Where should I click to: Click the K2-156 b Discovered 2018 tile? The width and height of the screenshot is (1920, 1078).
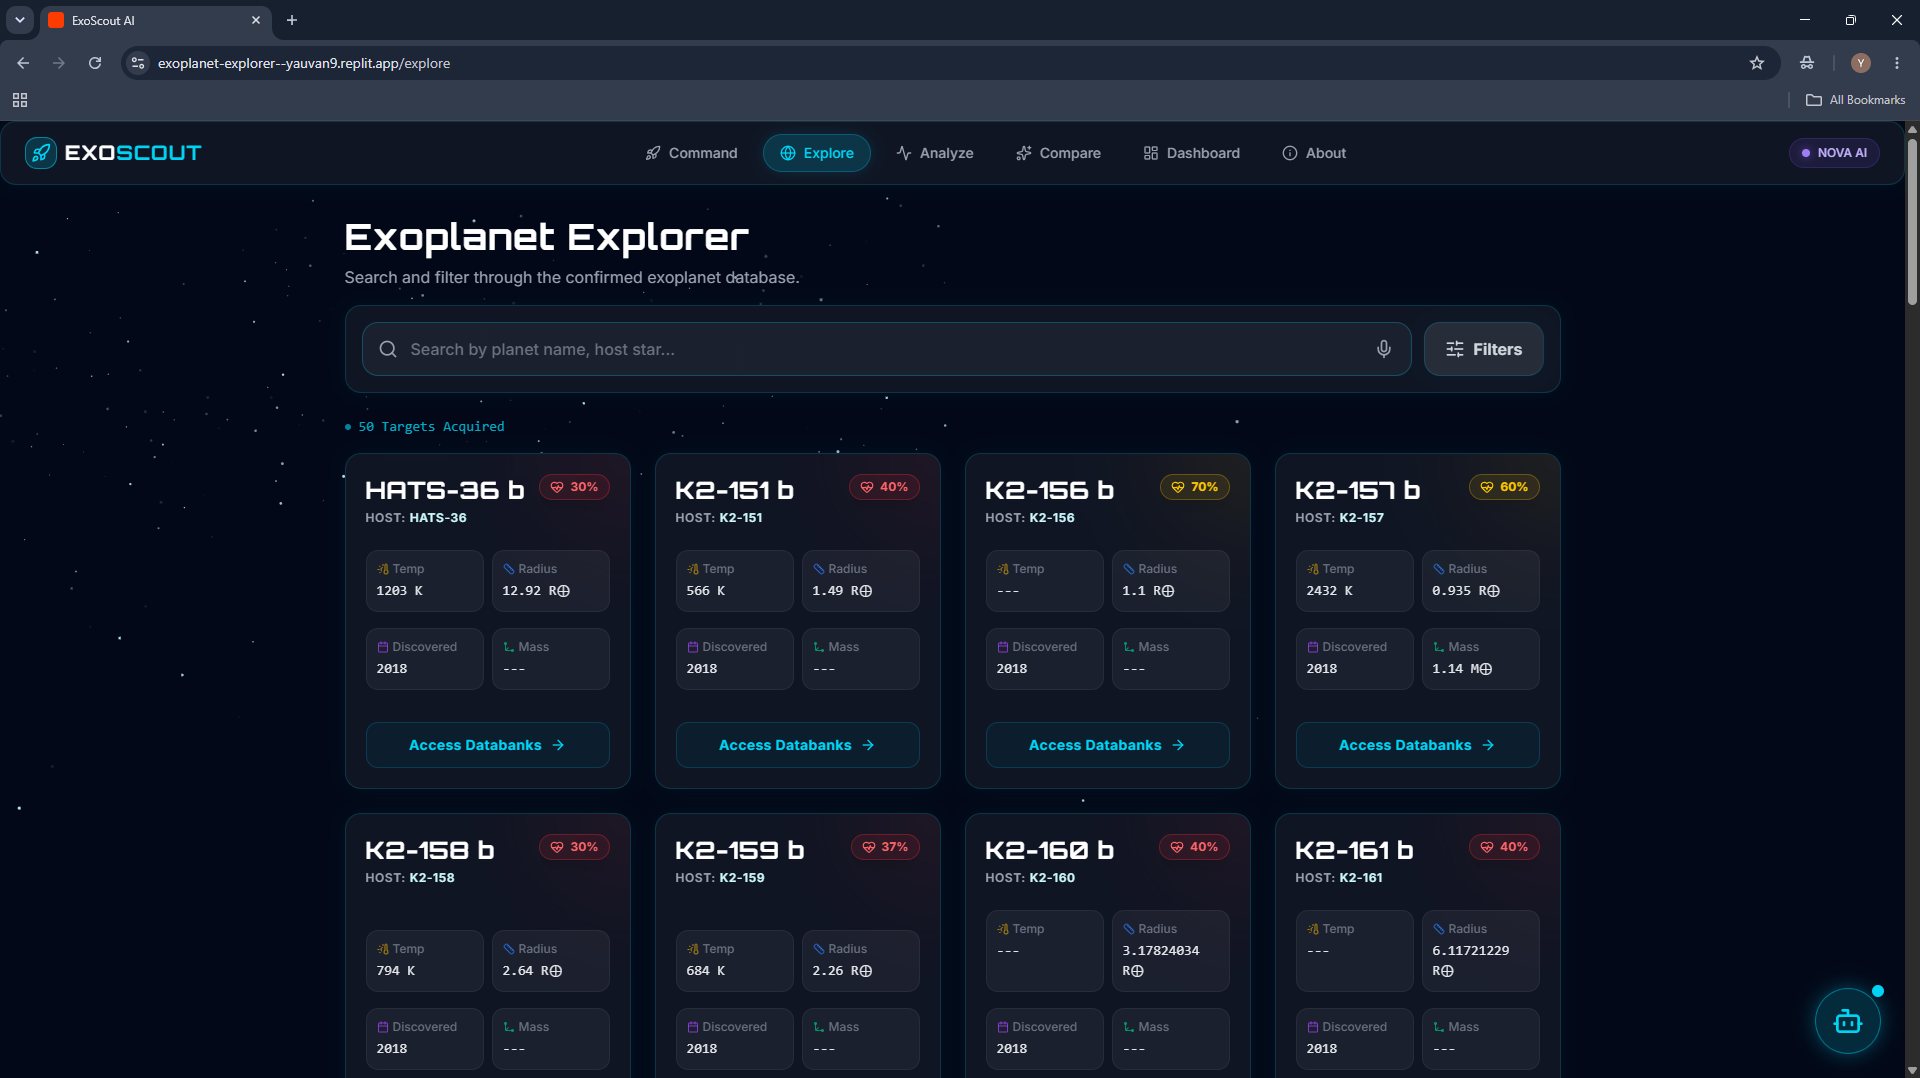tap(1044, 658)
